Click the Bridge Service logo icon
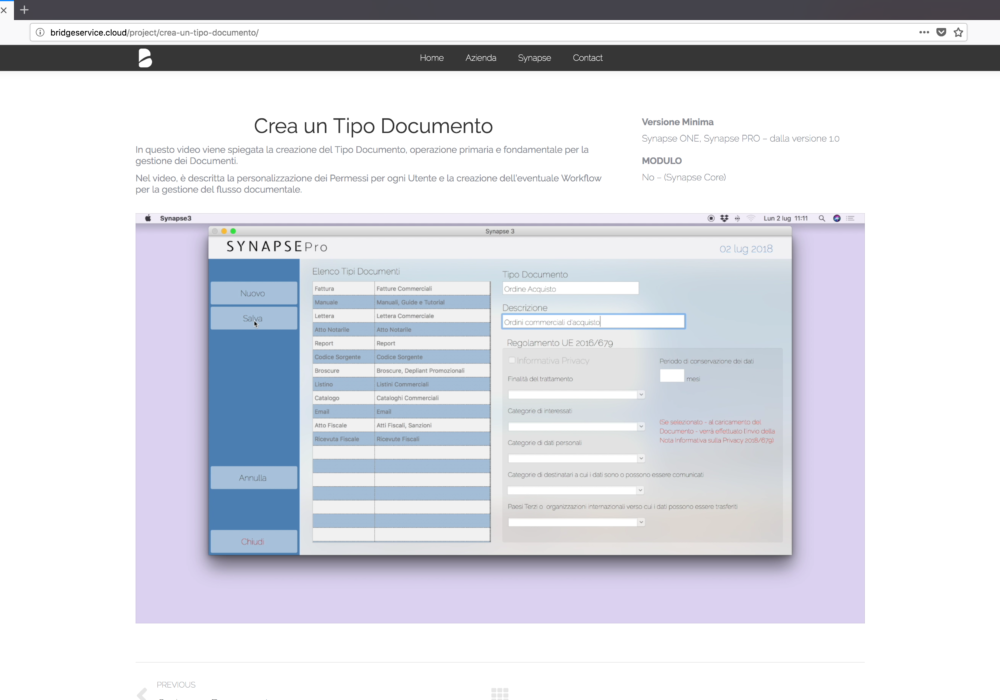This screenshot has width=1000, height=700. 145,58
